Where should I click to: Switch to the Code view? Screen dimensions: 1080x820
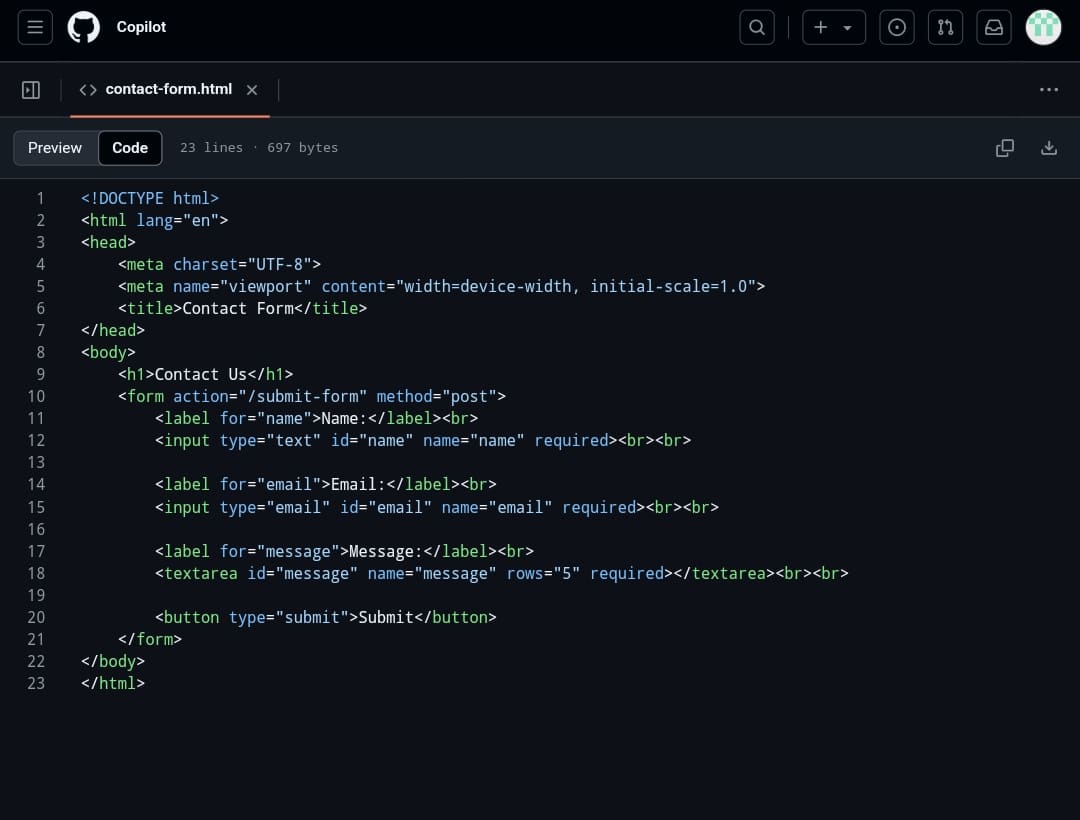click(x=130, y=148)
